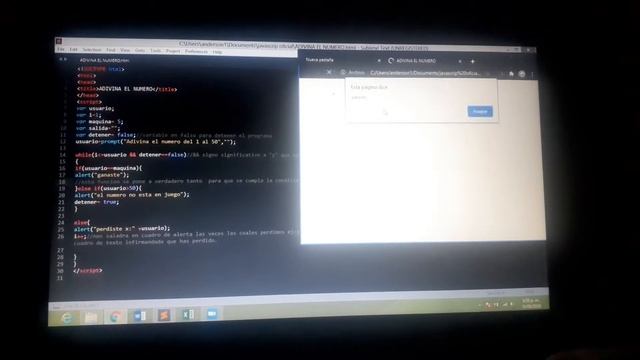
Task: Close the ADIVINA EL NUMERO Chrome tab
Action: (x=460, y=61)
